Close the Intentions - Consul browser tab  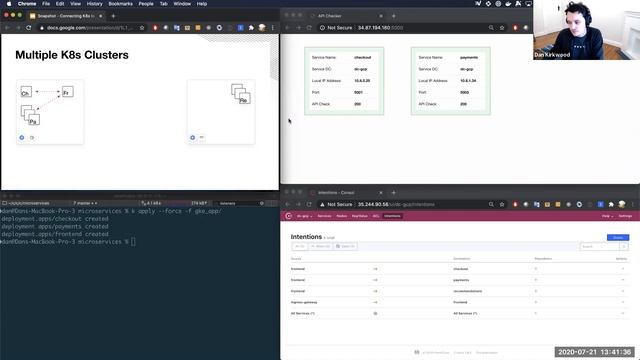(381, 193)
